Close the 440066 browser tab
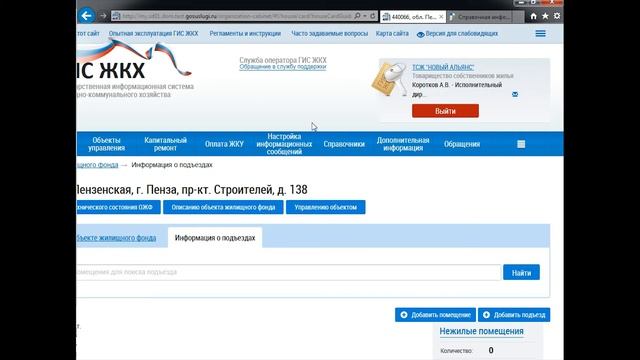This screenshot has width=640, height=360. [x=441, y=17]
